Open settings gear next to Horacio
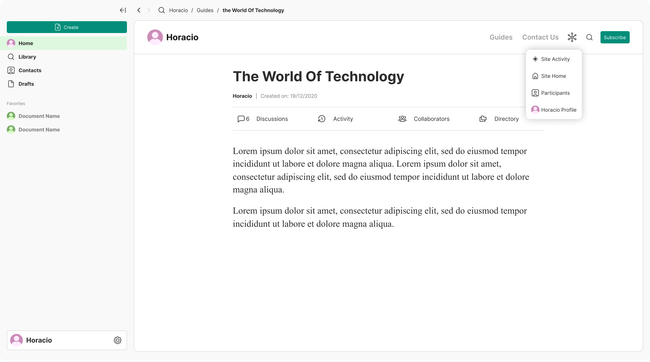 point(118,340)
